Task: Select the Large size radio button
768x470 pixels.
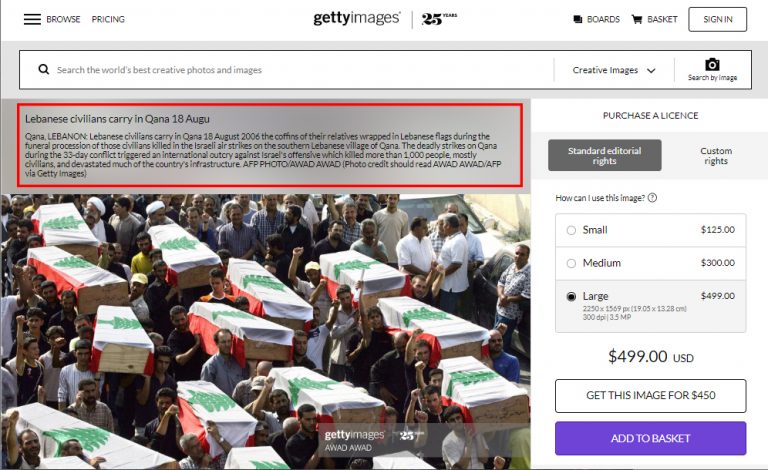Action: [571, 297]
